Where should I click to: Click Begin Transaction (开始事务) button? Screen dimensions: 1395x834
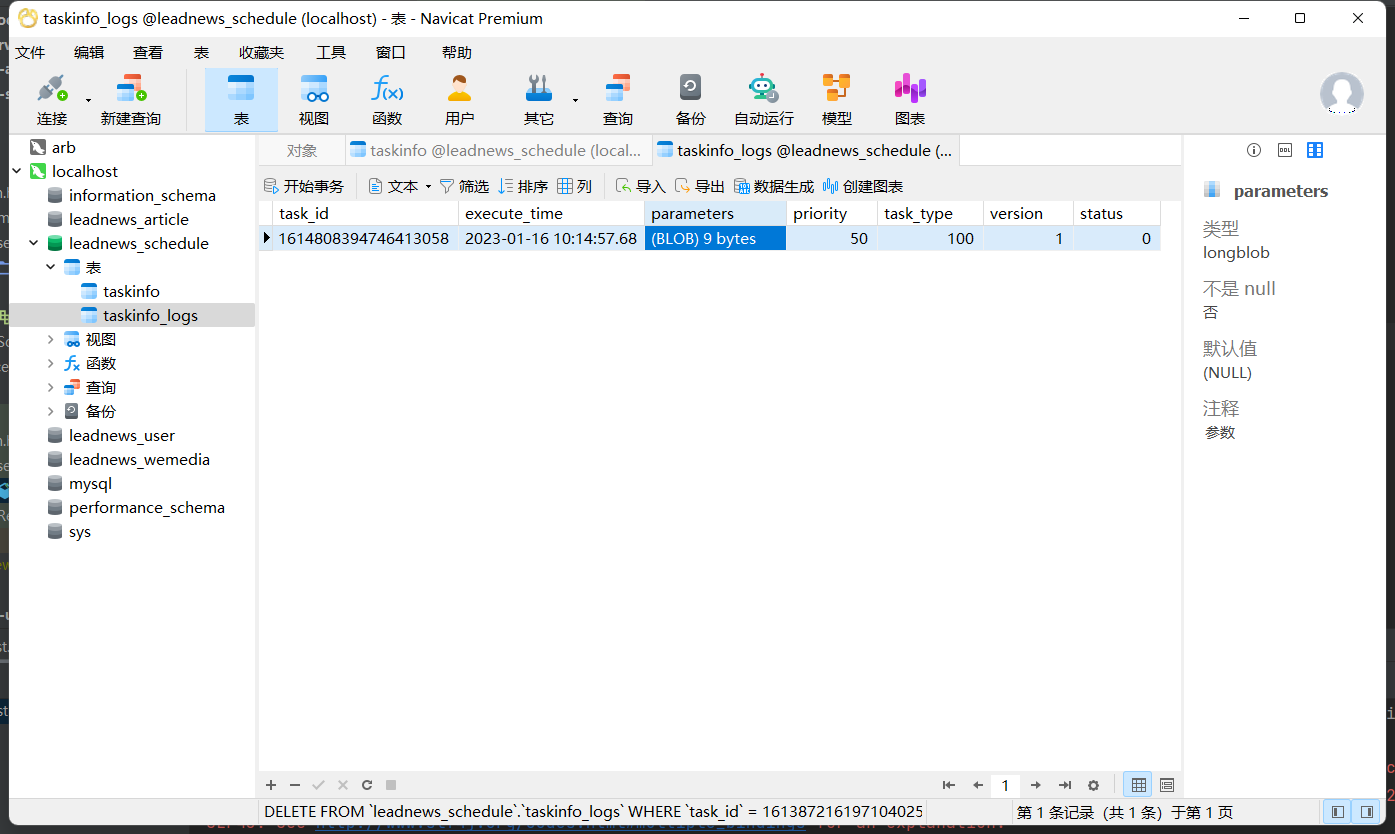(x=304, y=186)
